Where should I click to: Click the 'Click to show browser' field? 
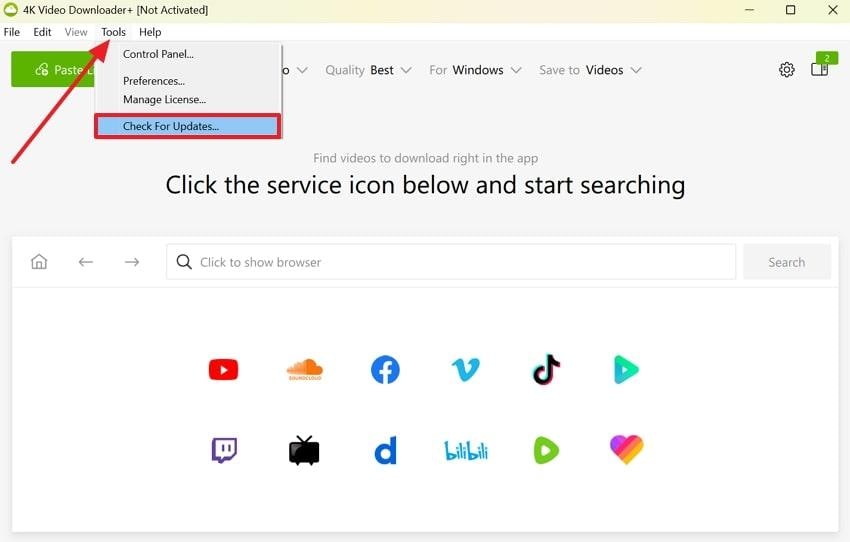tap(451, 262)
